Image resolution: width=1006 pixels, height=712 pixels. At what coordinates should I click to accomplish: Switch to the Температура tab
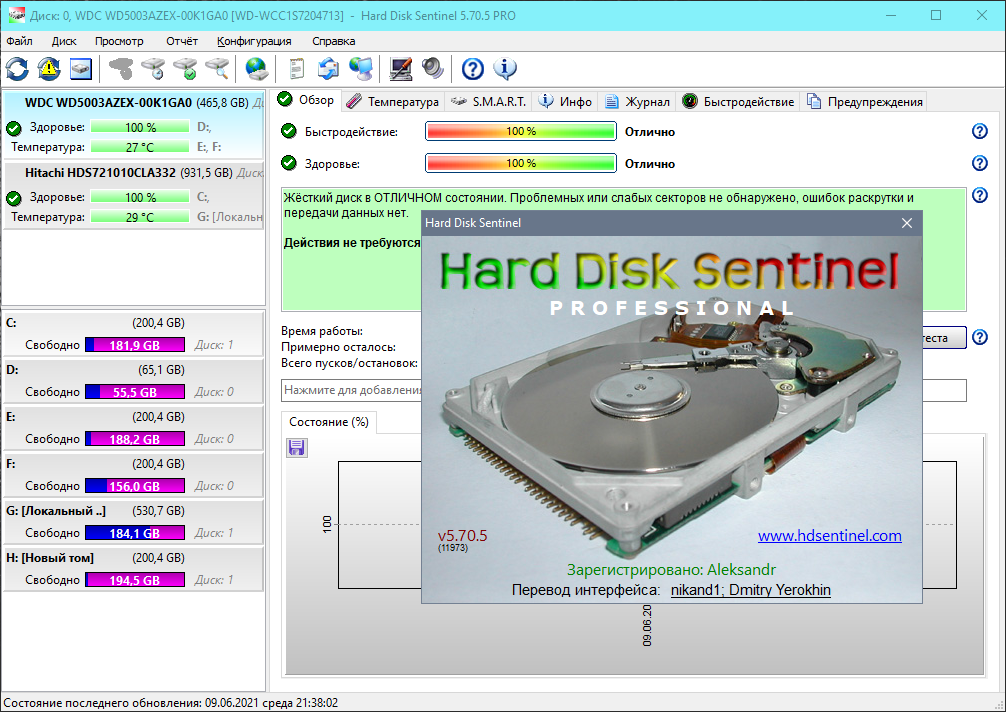coord(393,101)
